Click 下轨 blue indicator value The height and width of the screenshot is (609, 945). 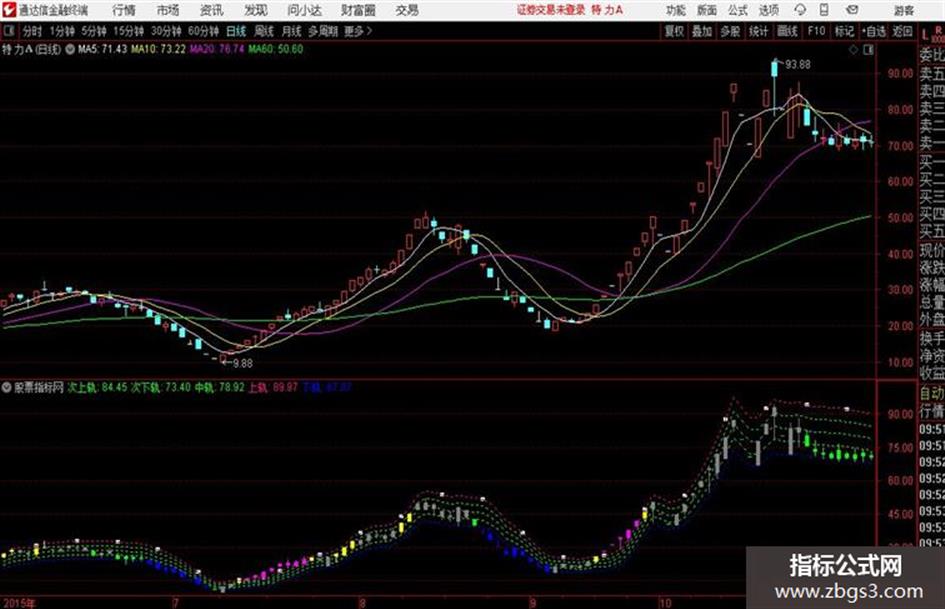coord(326,387)
